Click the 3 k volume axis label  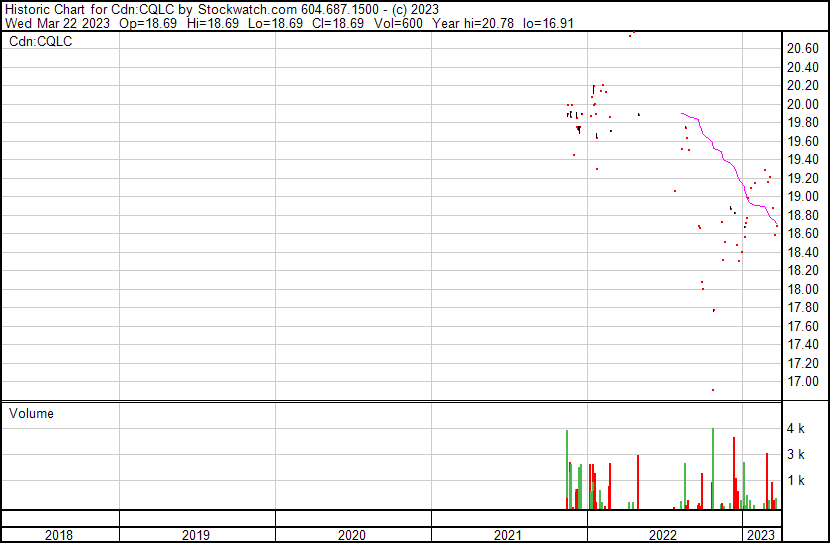(x=795, y=454)
